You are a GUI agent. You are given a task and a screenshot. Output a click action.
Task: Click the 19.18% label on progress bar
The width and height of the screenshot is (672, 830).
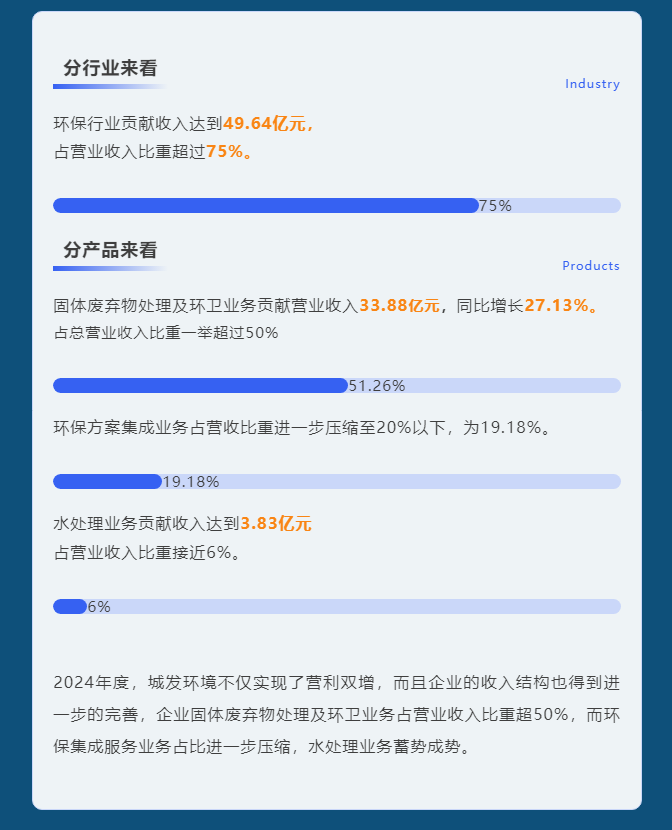point(190,482)
